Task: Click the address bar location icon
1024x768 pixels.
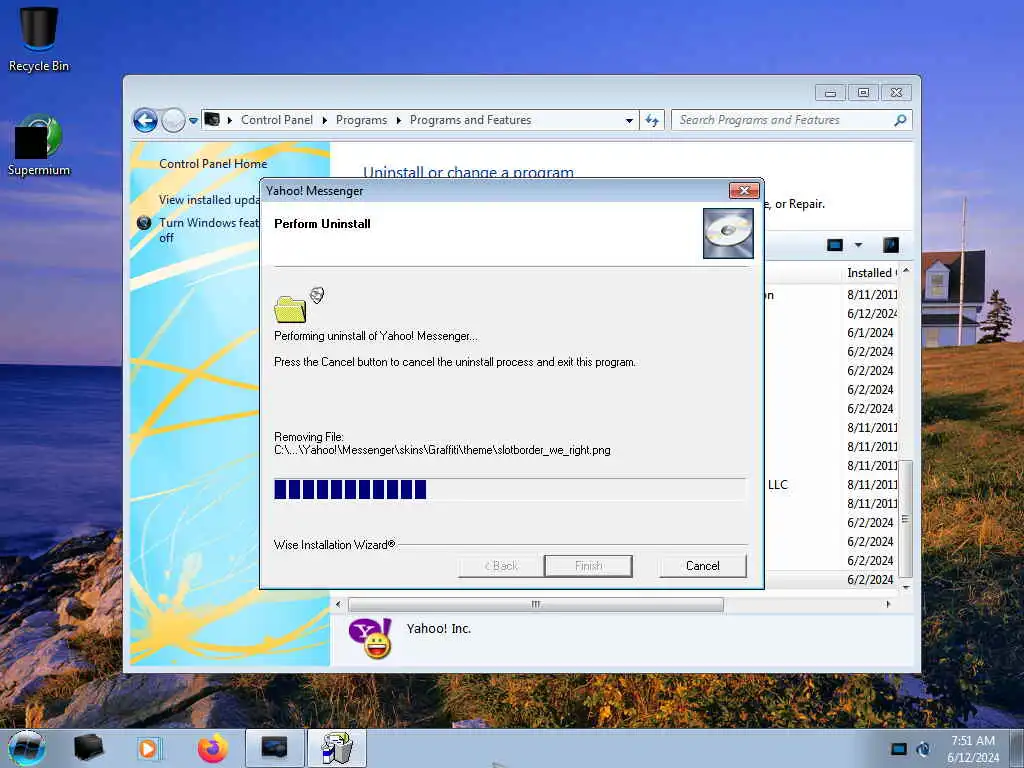Action: 212,120
